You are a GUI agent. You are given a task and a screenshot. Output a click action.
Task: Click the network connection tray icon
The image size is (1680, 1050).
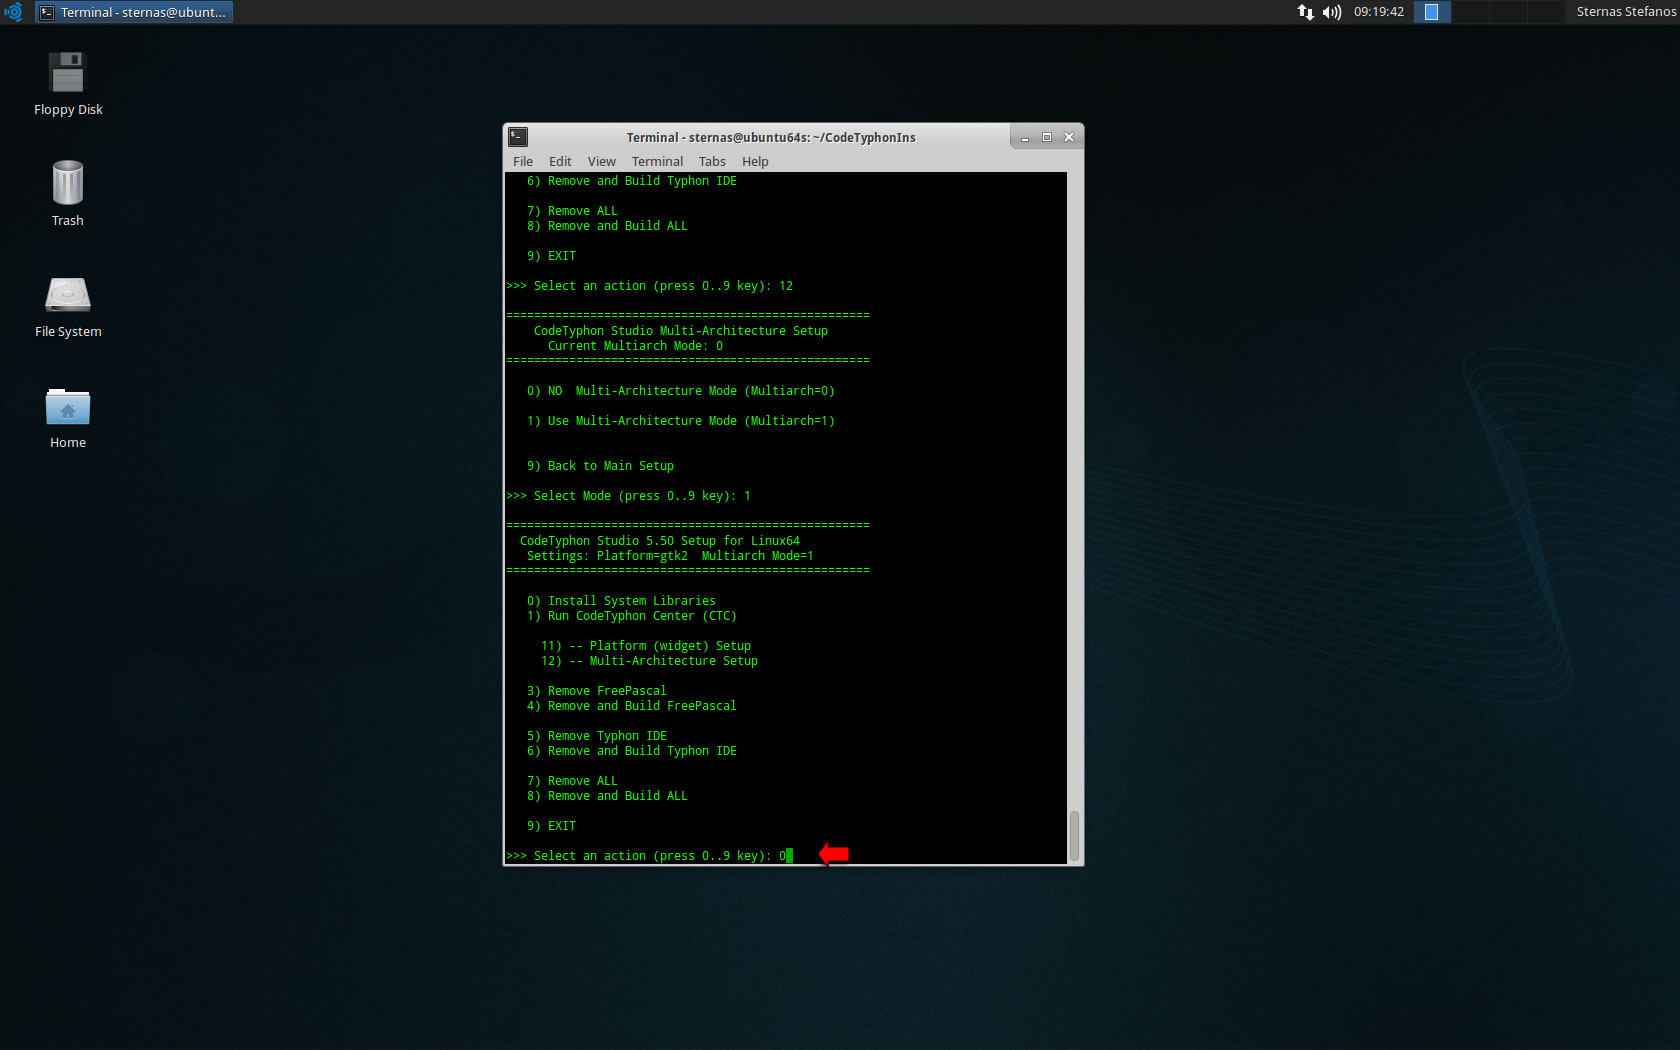pyautogui.click(x=1305, y=12)
